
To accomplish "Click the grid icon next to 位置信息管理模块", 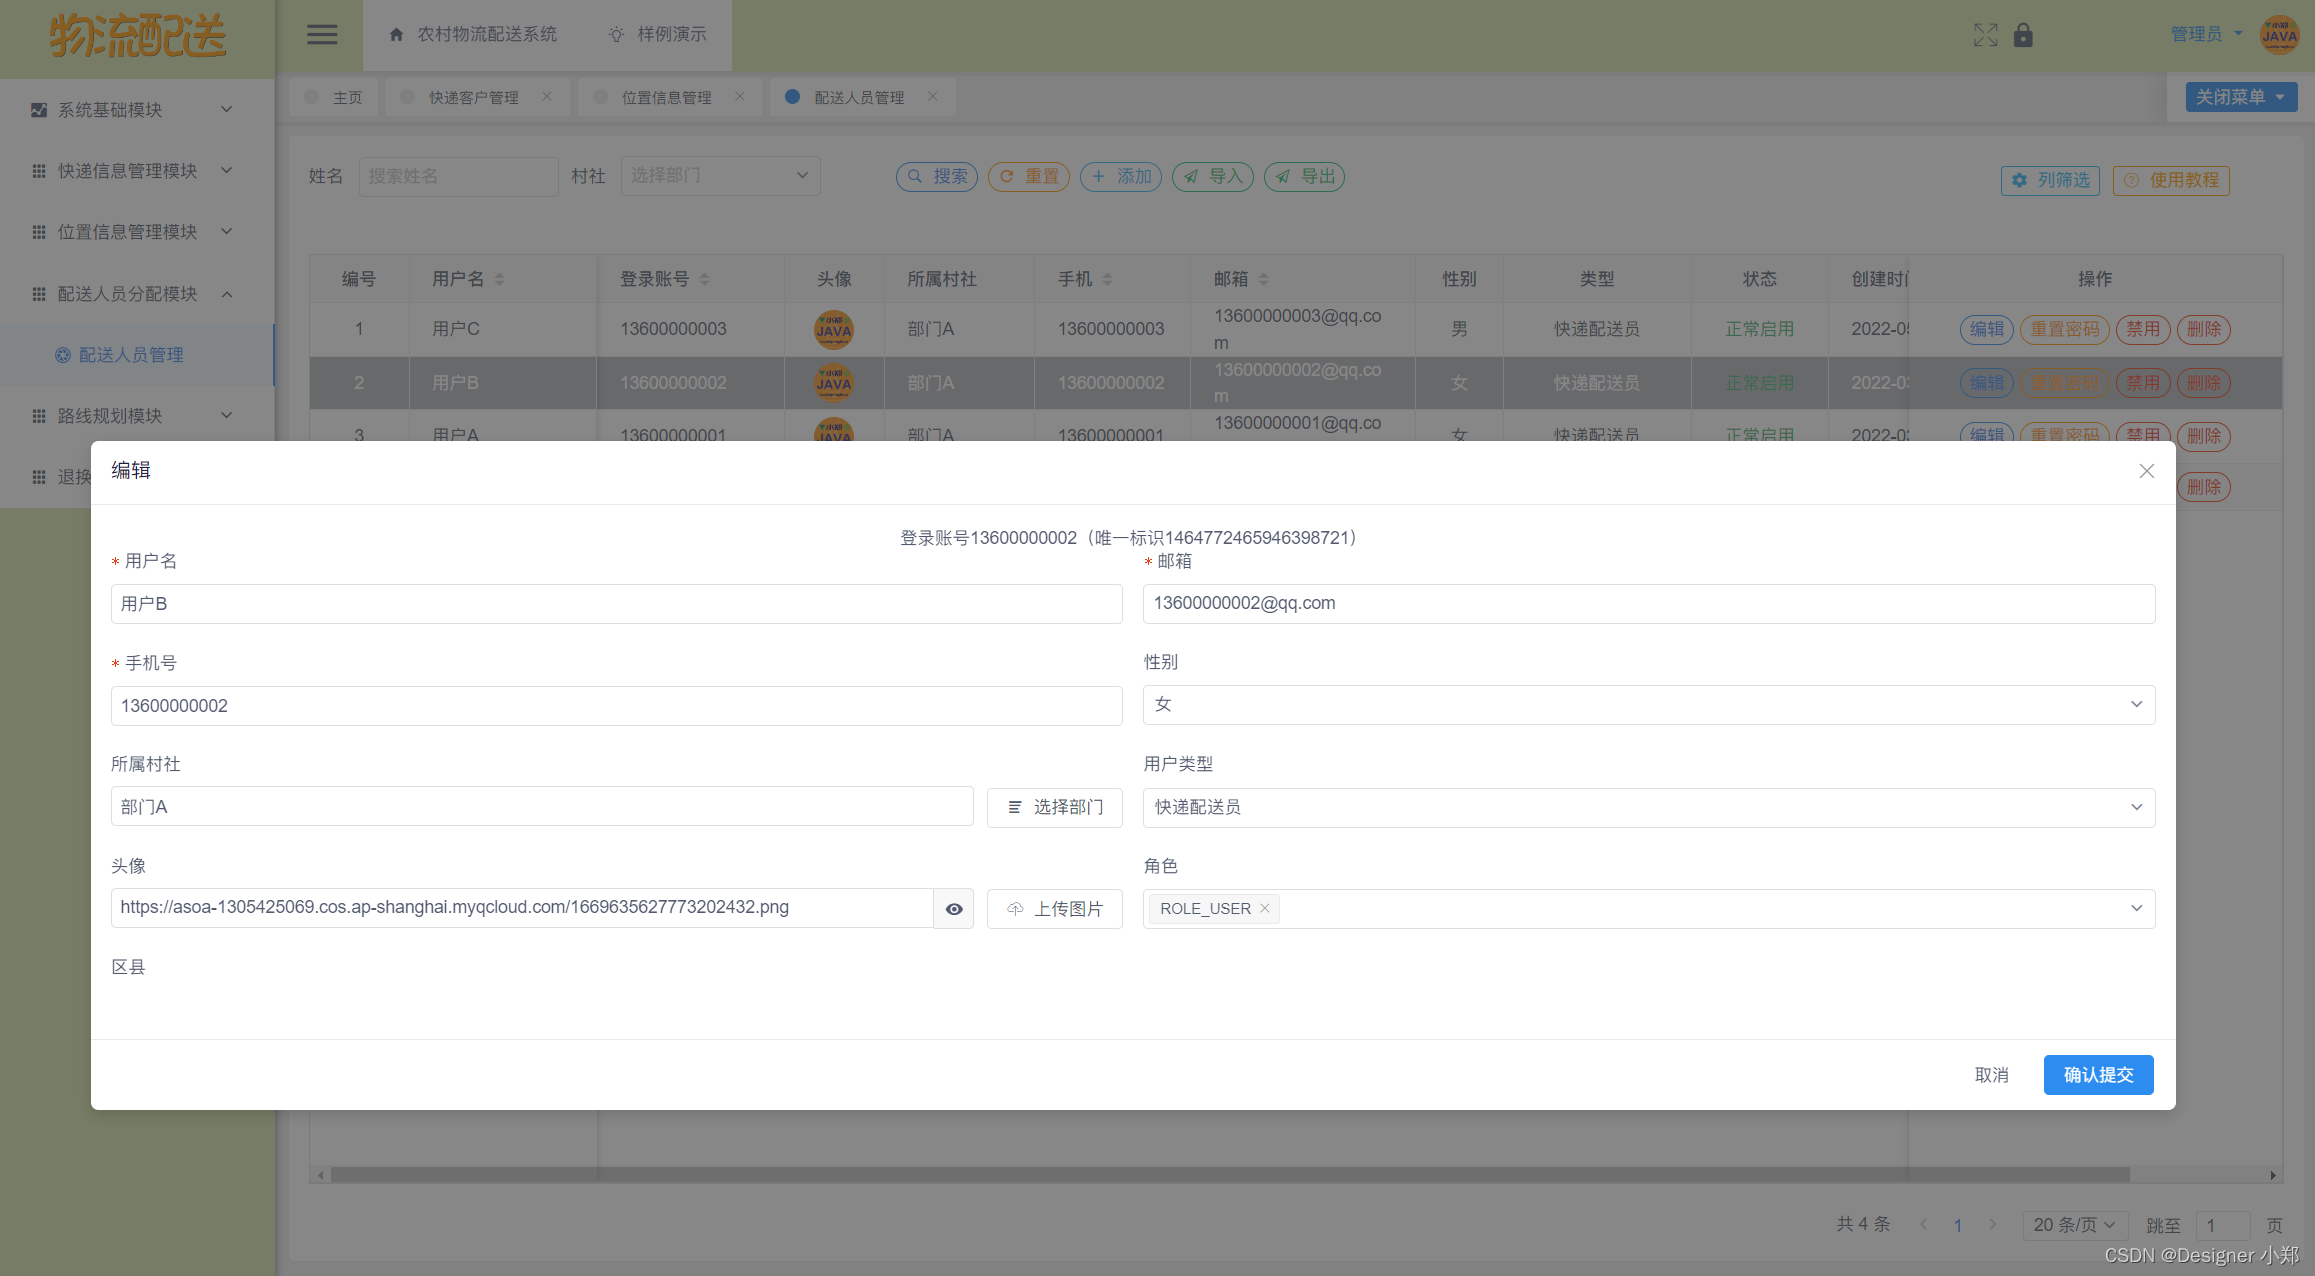I will 39,232.
